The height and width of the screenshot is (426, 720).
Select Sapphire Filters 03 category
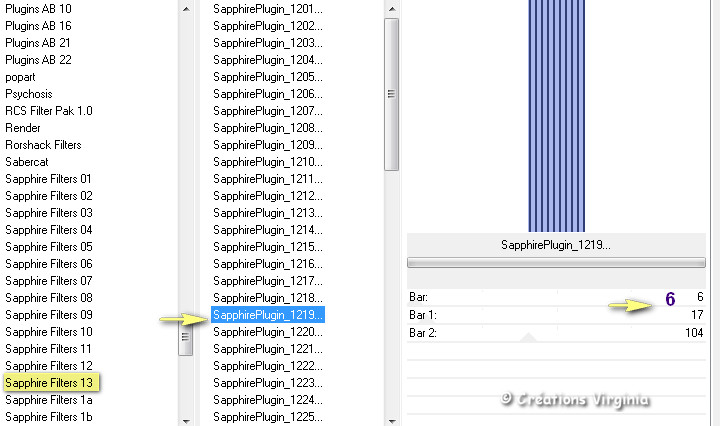click(49, 213)
